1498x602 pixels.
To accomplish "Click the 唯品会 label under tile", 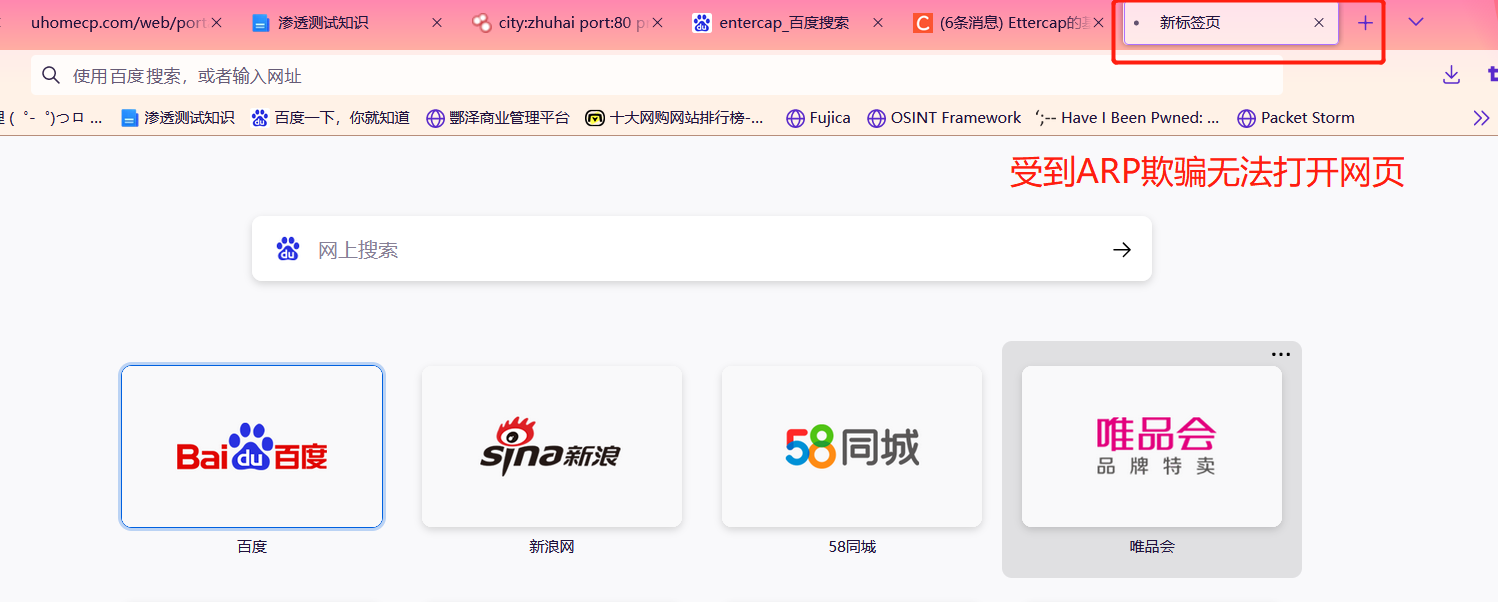I will 1152,547.
